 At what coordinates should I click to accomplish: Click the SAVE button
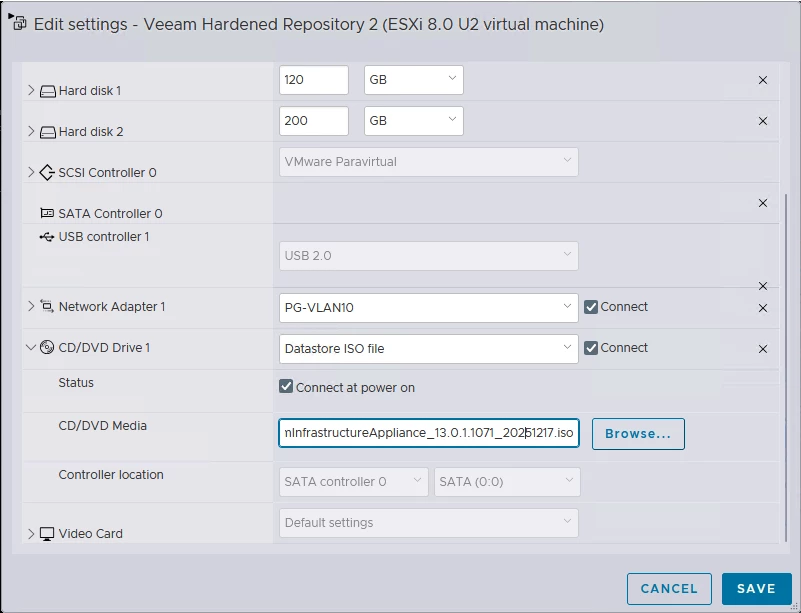pyautogui.click(x=757, y=588)
